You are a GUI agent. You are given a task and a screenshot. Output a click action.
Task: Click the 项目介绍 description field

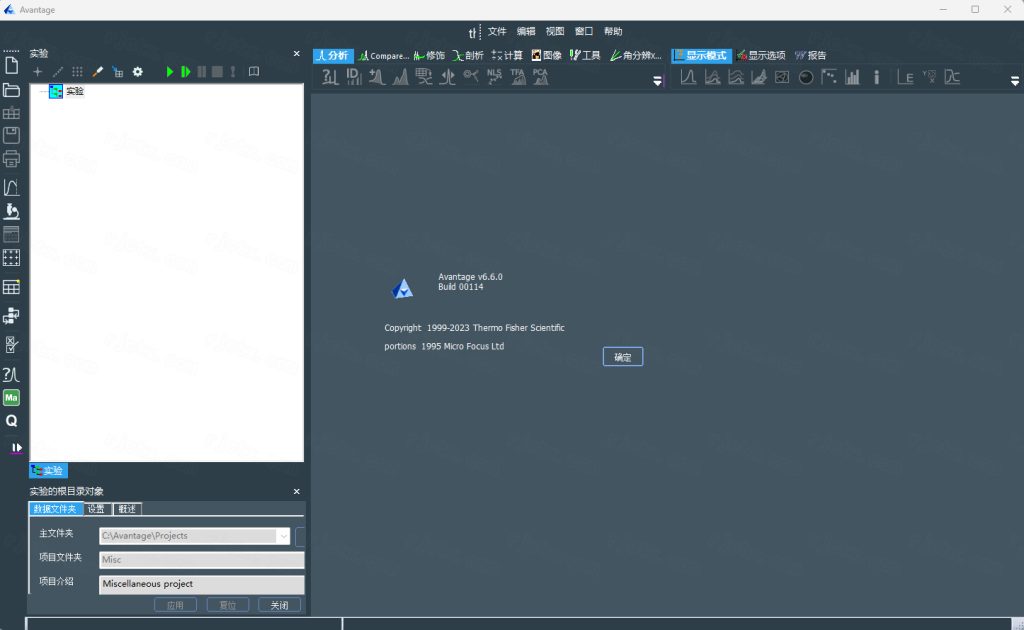coord(202,584)
